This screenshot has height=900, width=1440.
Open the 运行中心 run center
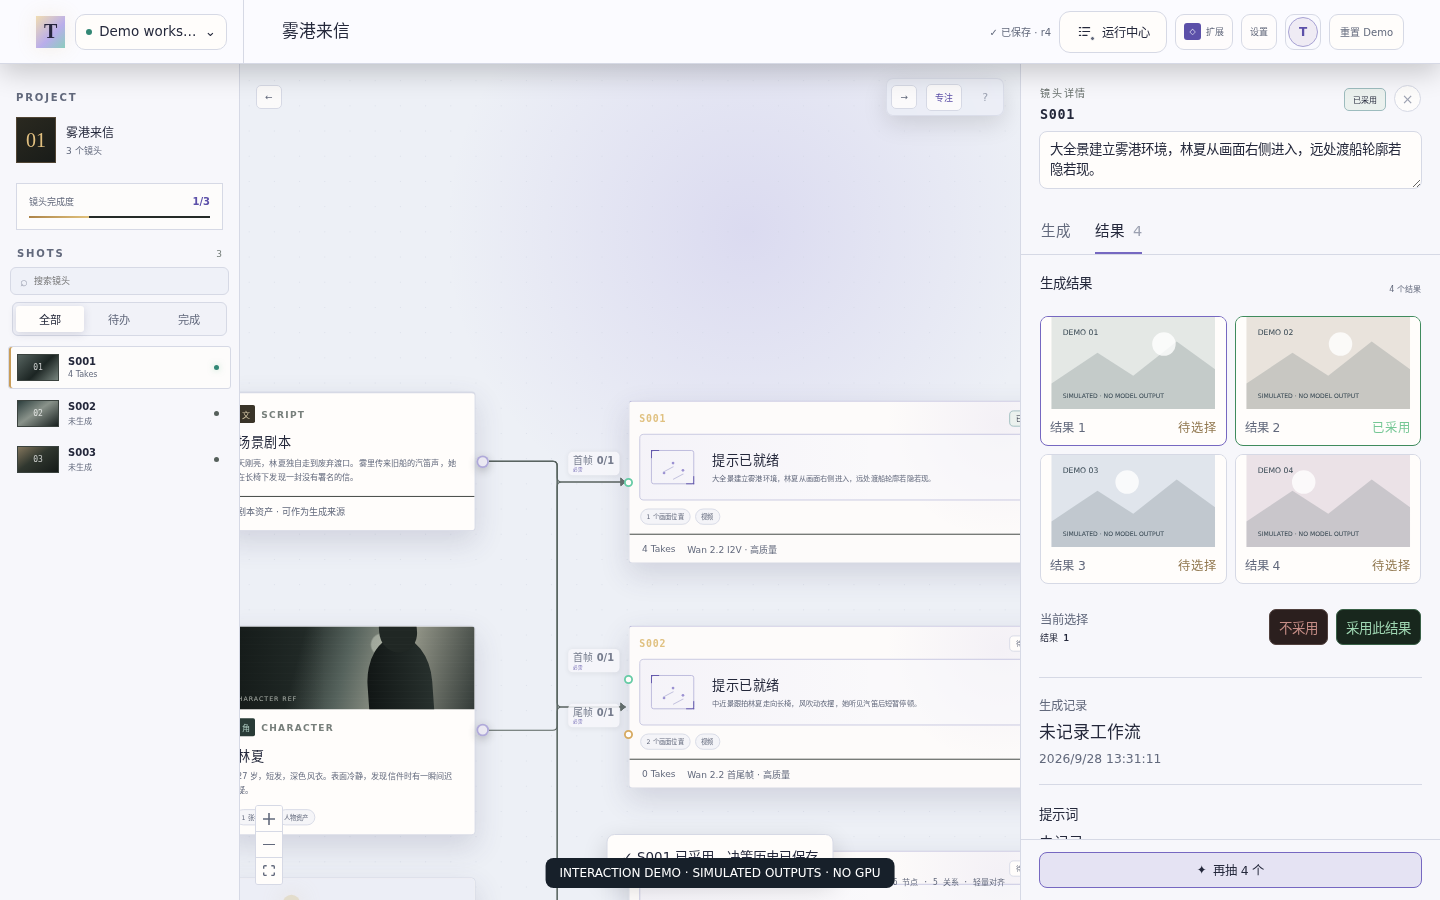click(1113, 32)
